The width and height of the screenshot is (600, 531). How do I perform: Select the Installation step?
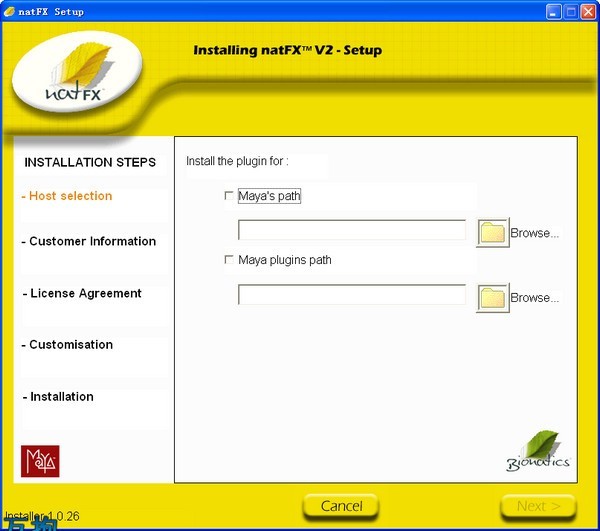click(x=58, y=397)
